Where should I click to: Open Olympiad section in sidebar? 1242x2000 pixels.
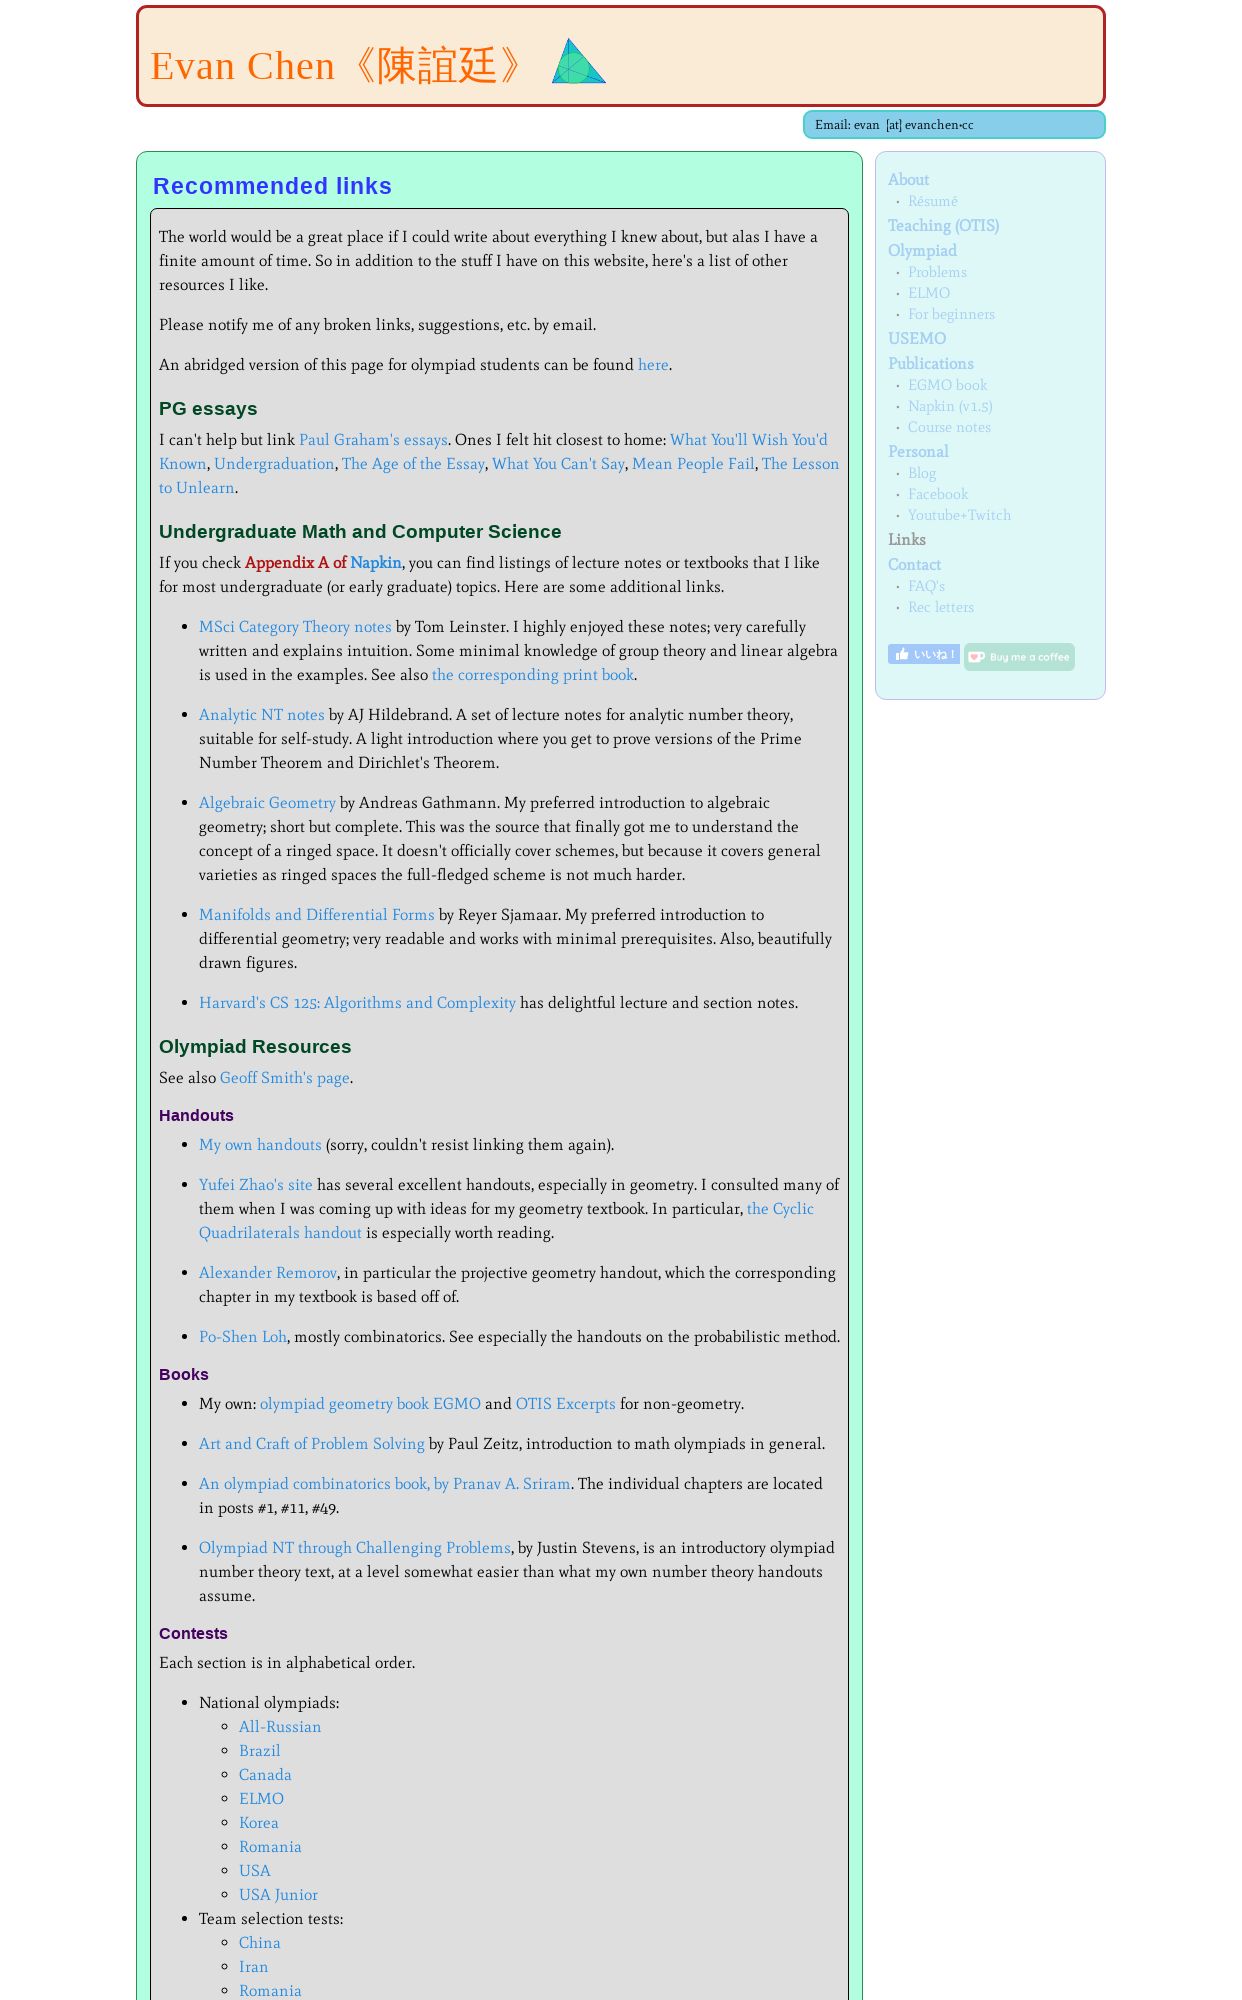(x=922, y=251)
